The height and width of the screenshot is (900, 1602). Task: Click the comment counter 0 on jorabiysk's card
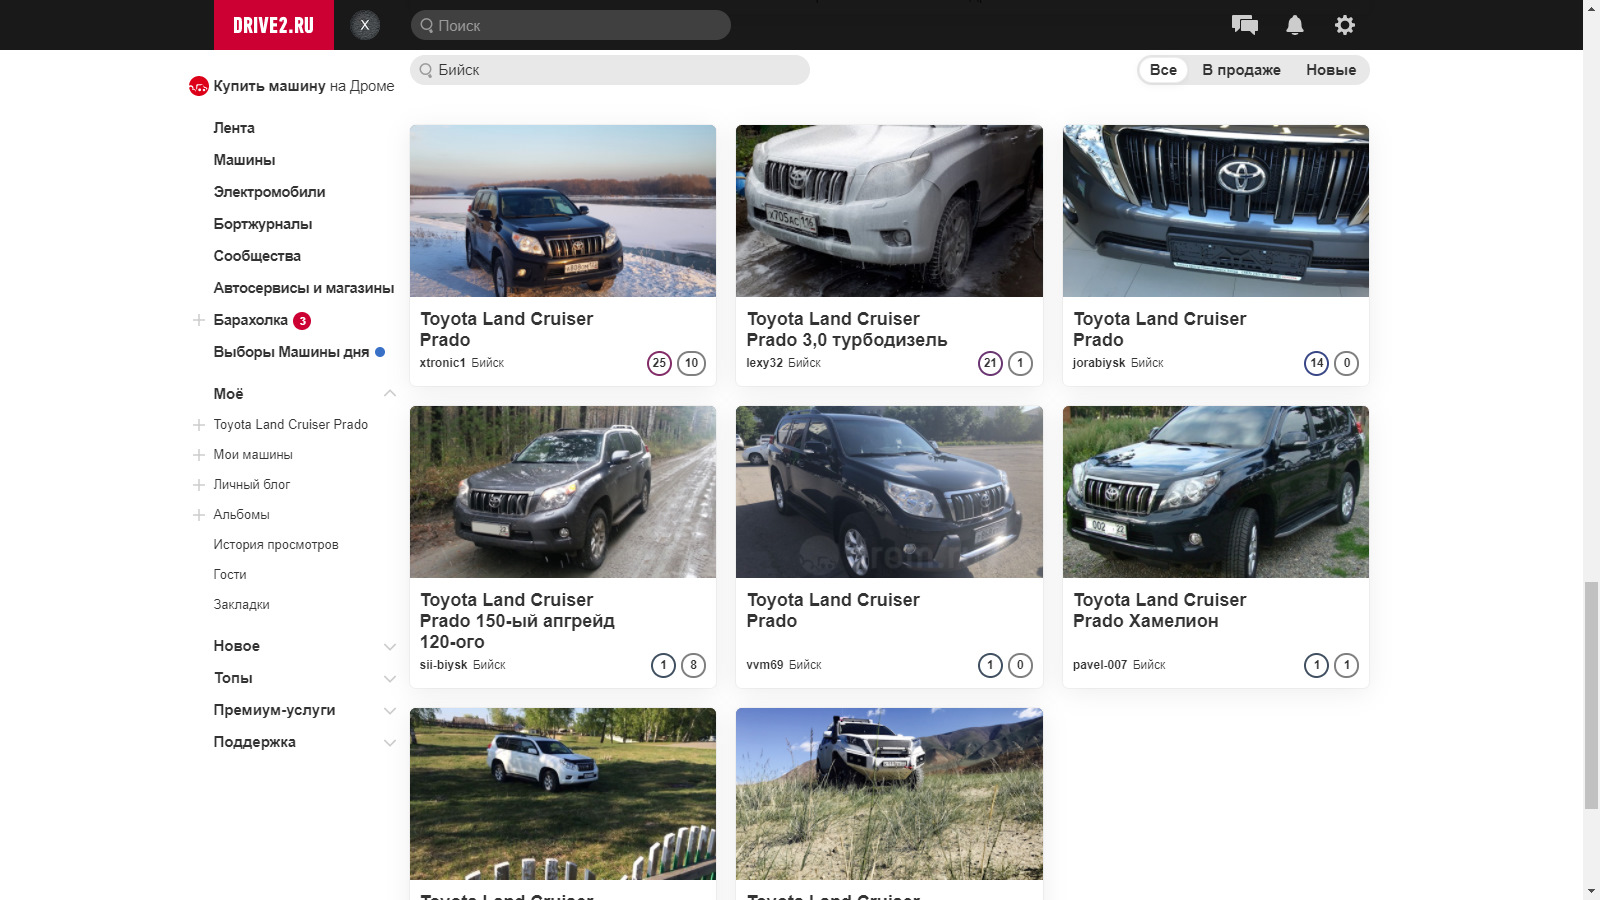point(1347,363)
